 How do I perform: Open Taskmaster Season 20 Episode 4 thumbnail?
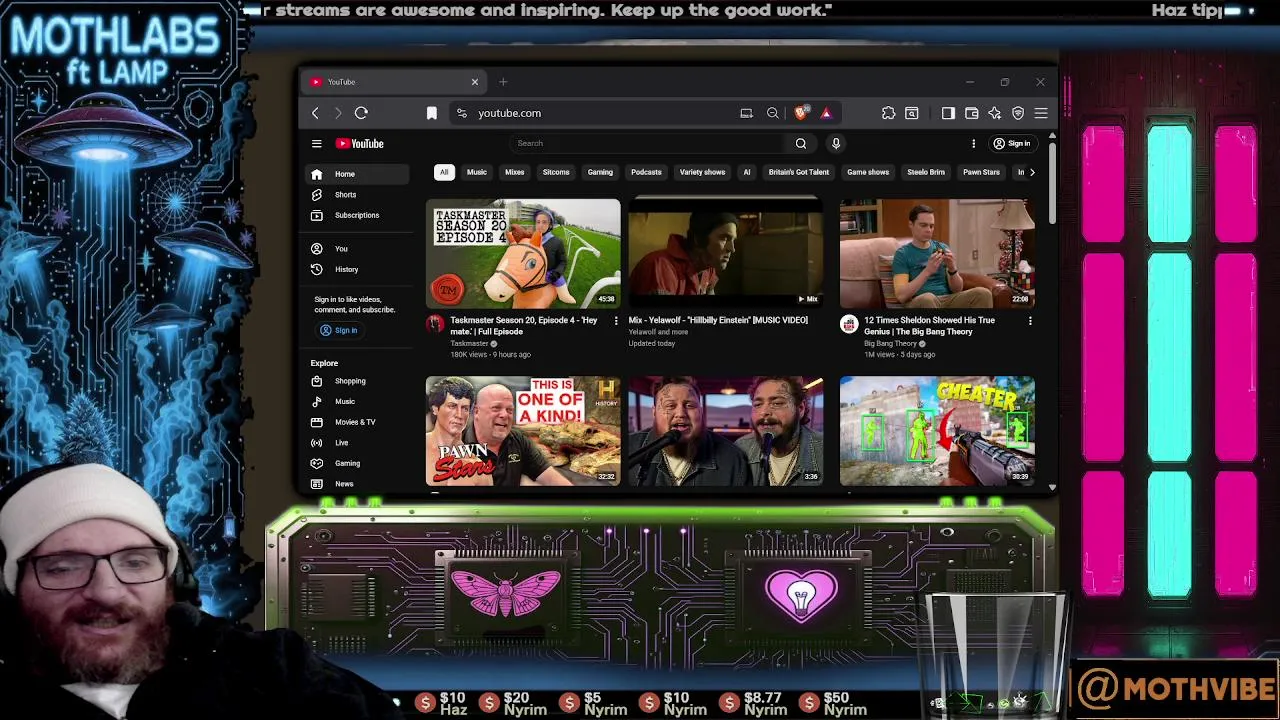(x=523, y=253)
